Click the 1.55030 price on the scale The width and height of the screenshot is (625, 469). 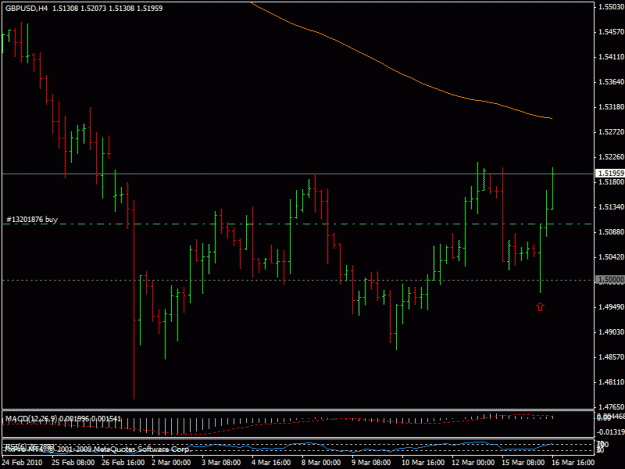[611, 7]
